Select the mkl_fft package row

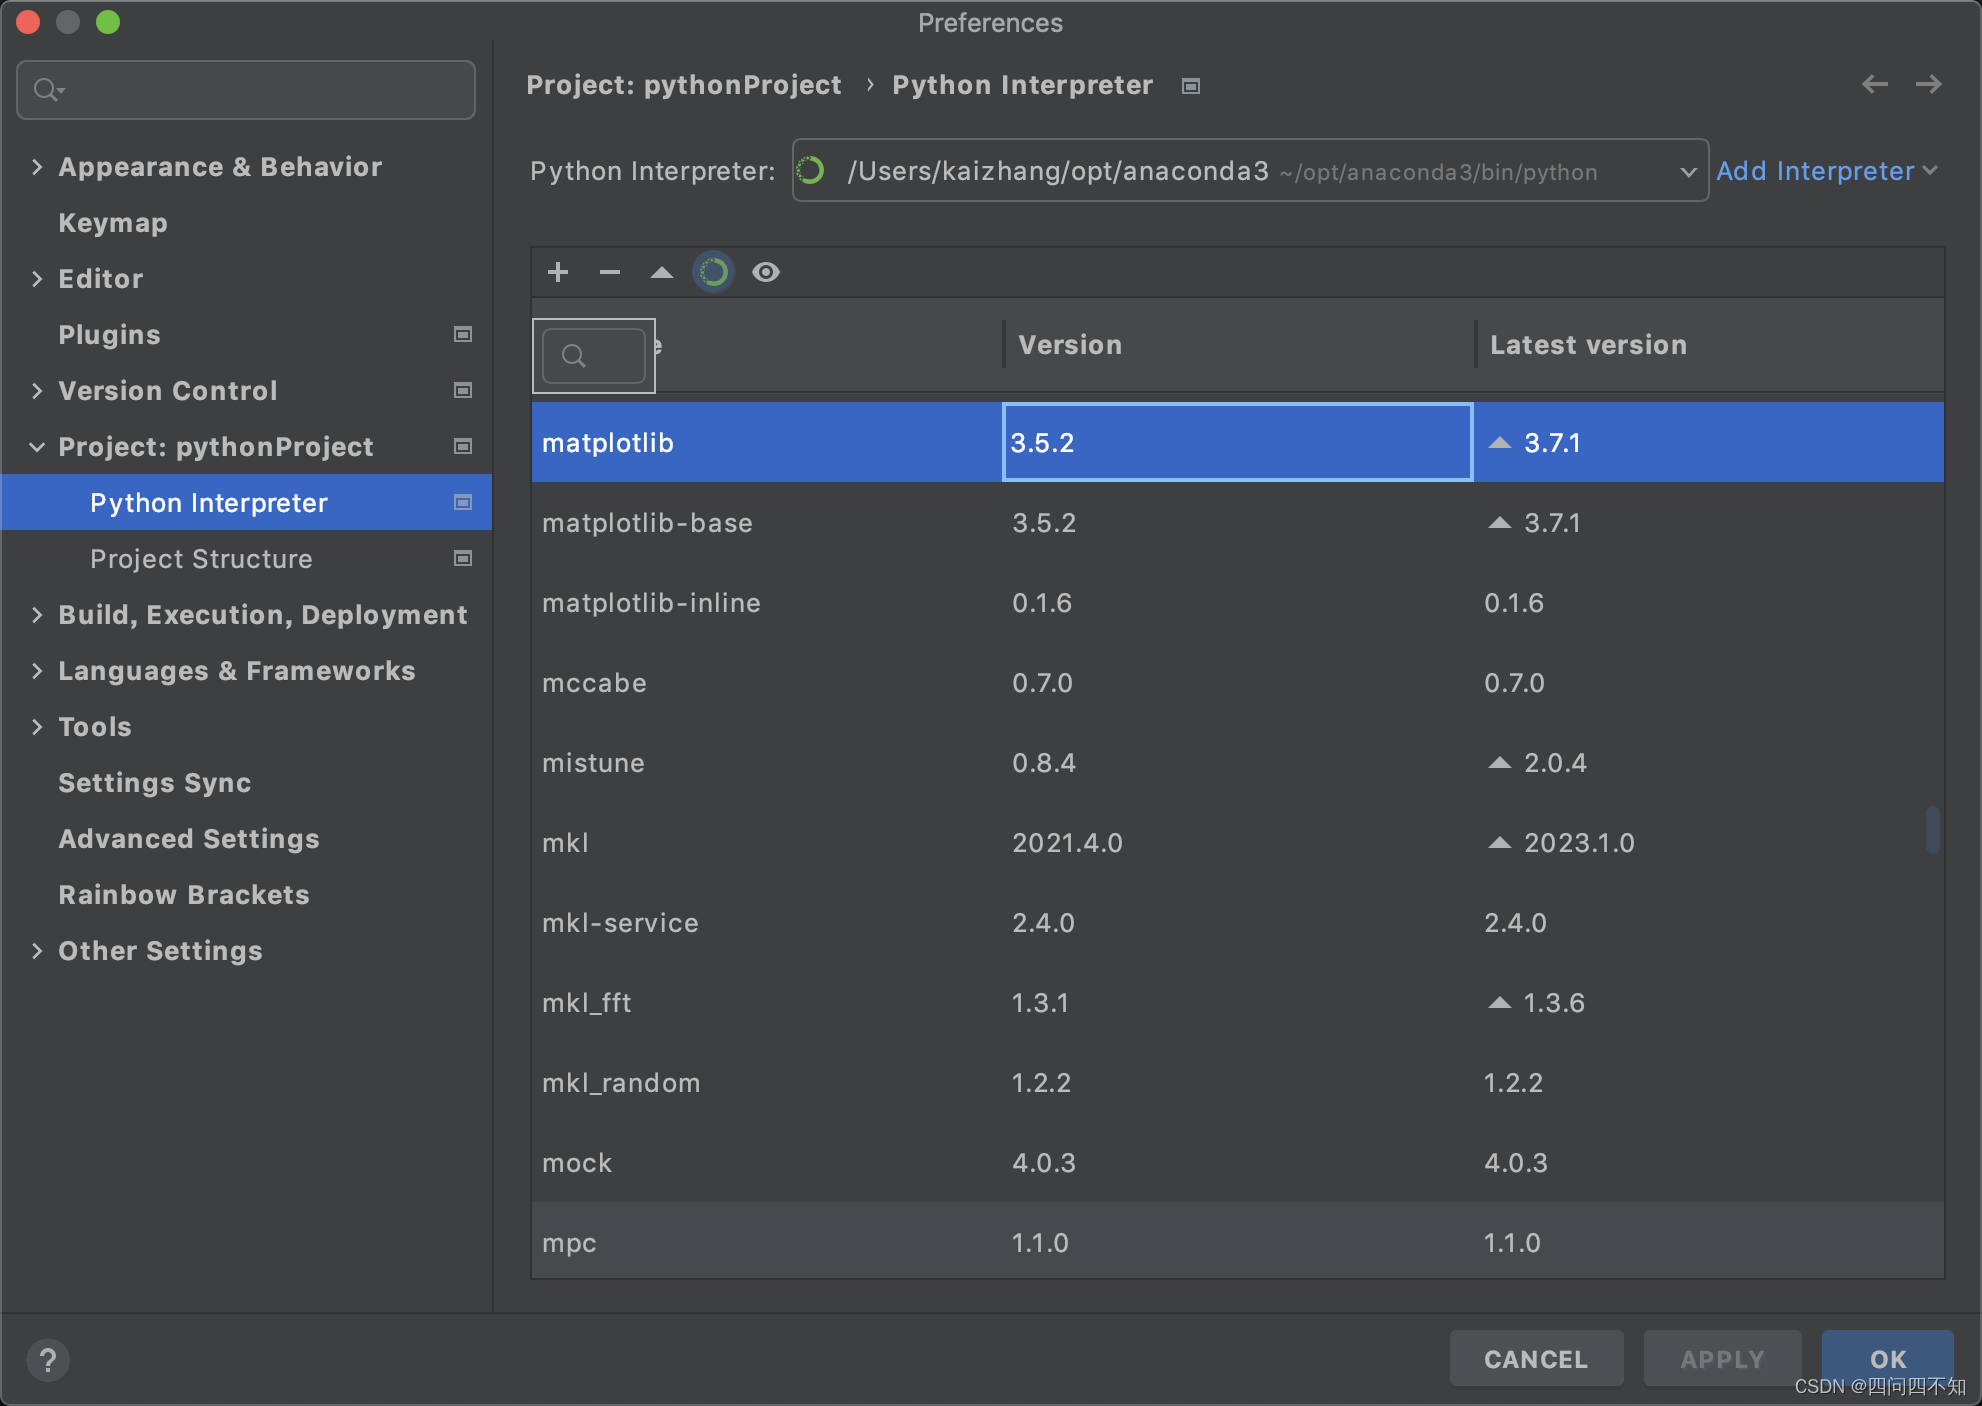click(x=1238, y=1003)
